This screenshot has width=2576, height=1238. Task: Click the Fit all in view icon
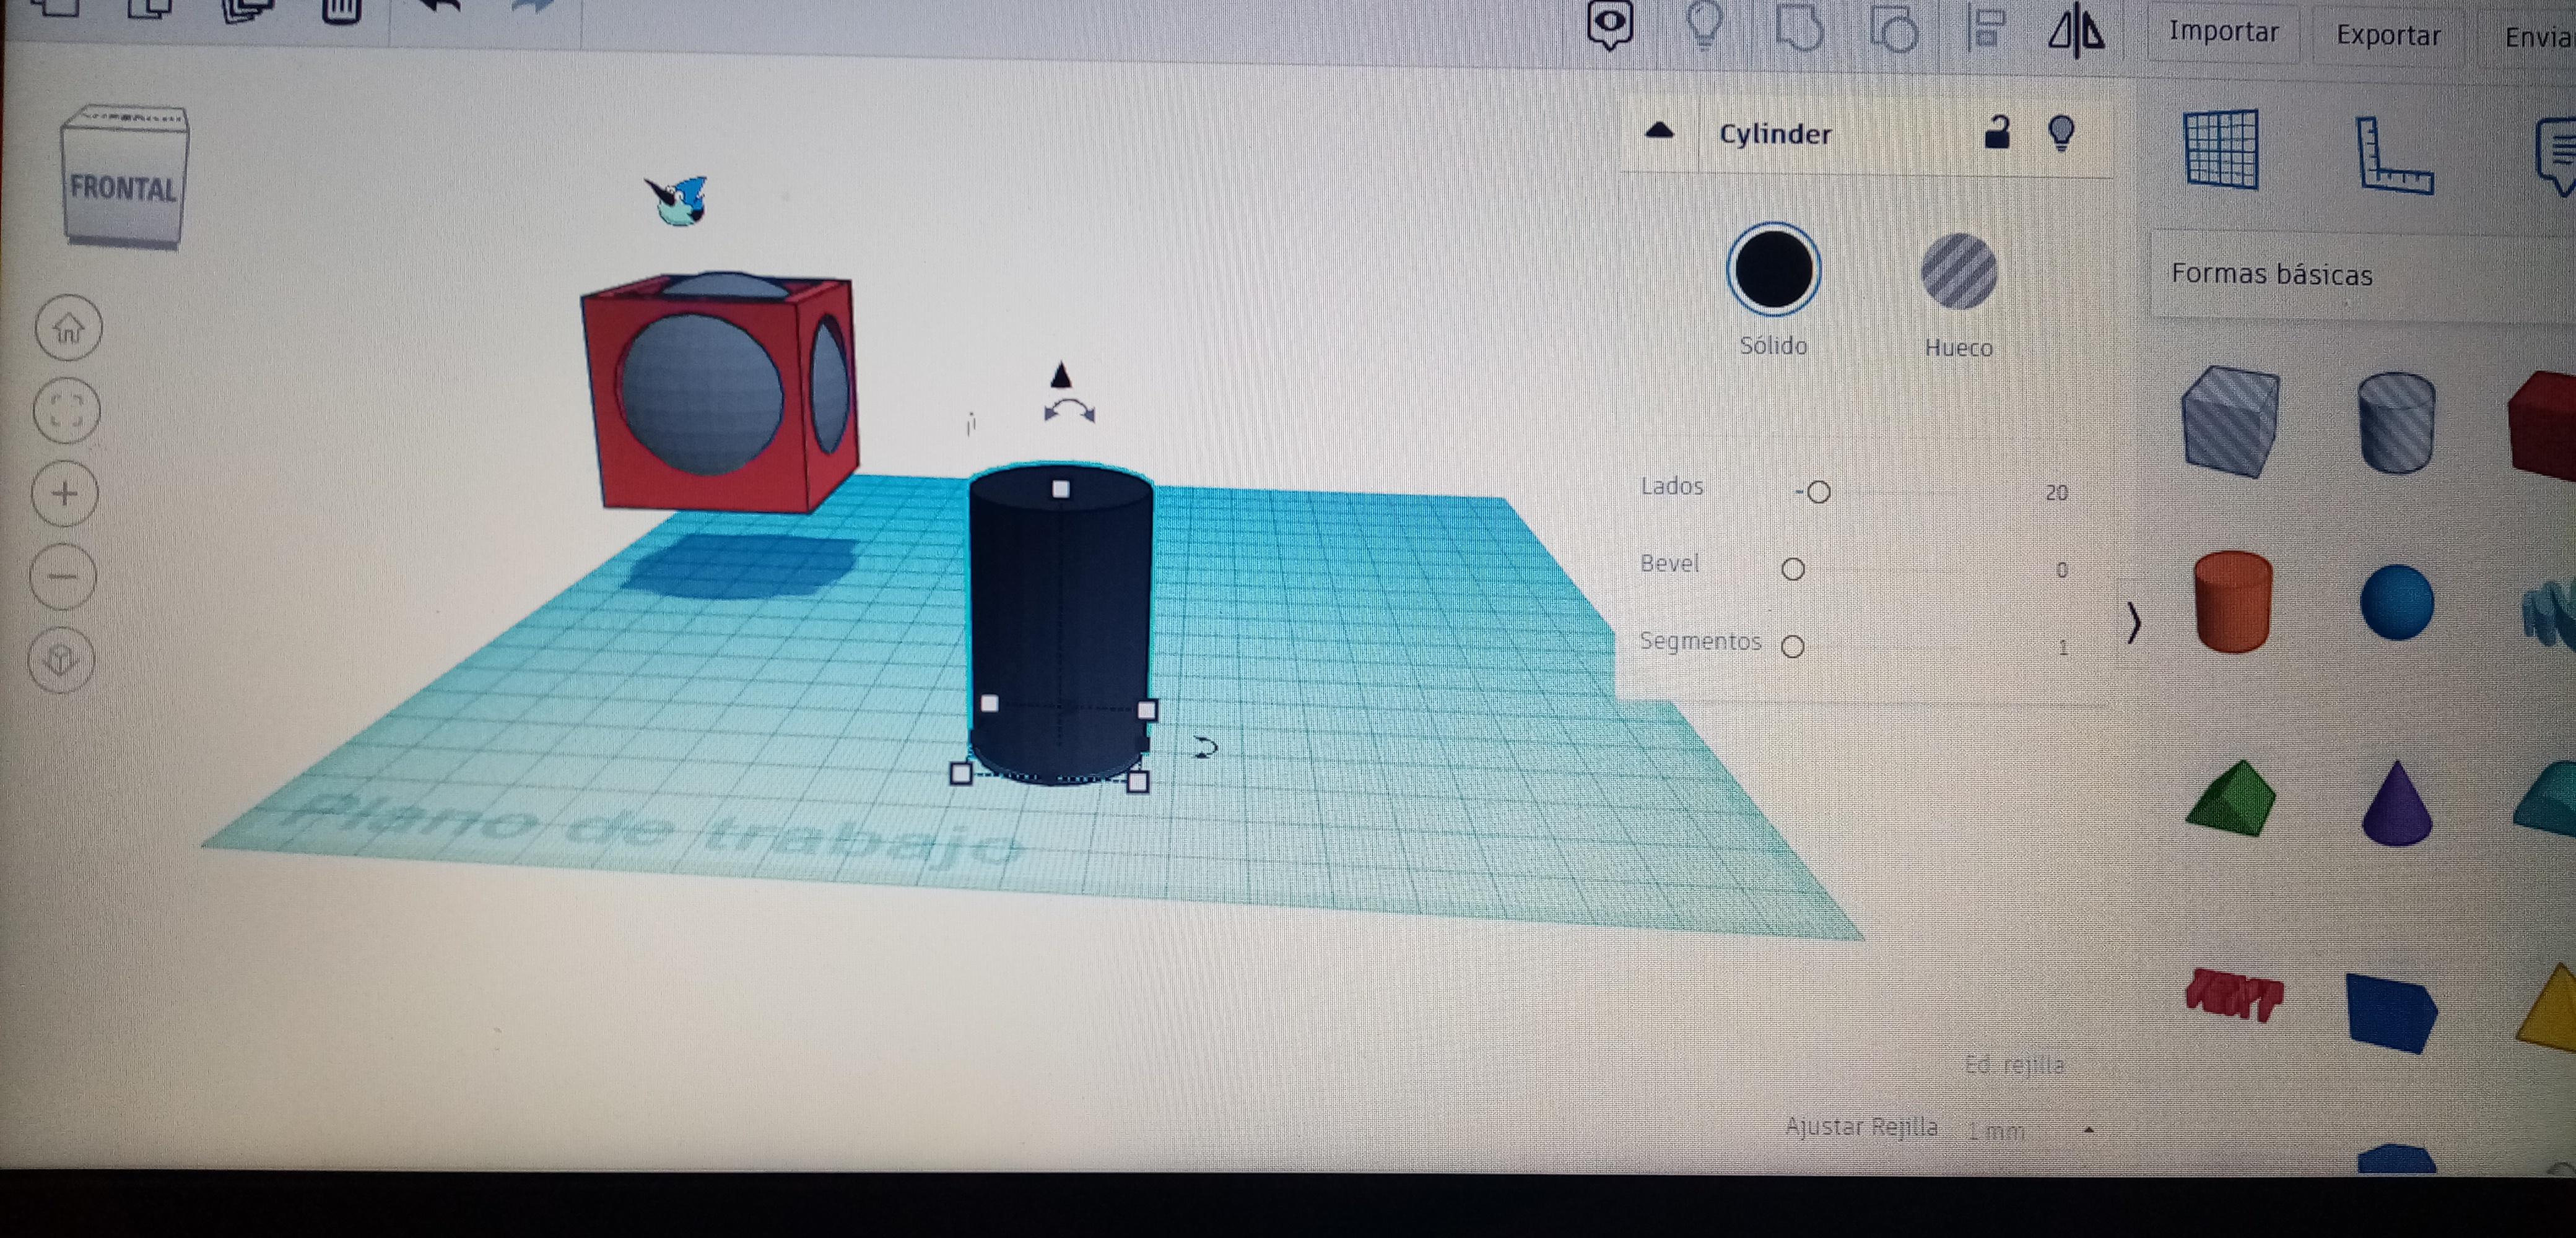click(x=66, y=410)
